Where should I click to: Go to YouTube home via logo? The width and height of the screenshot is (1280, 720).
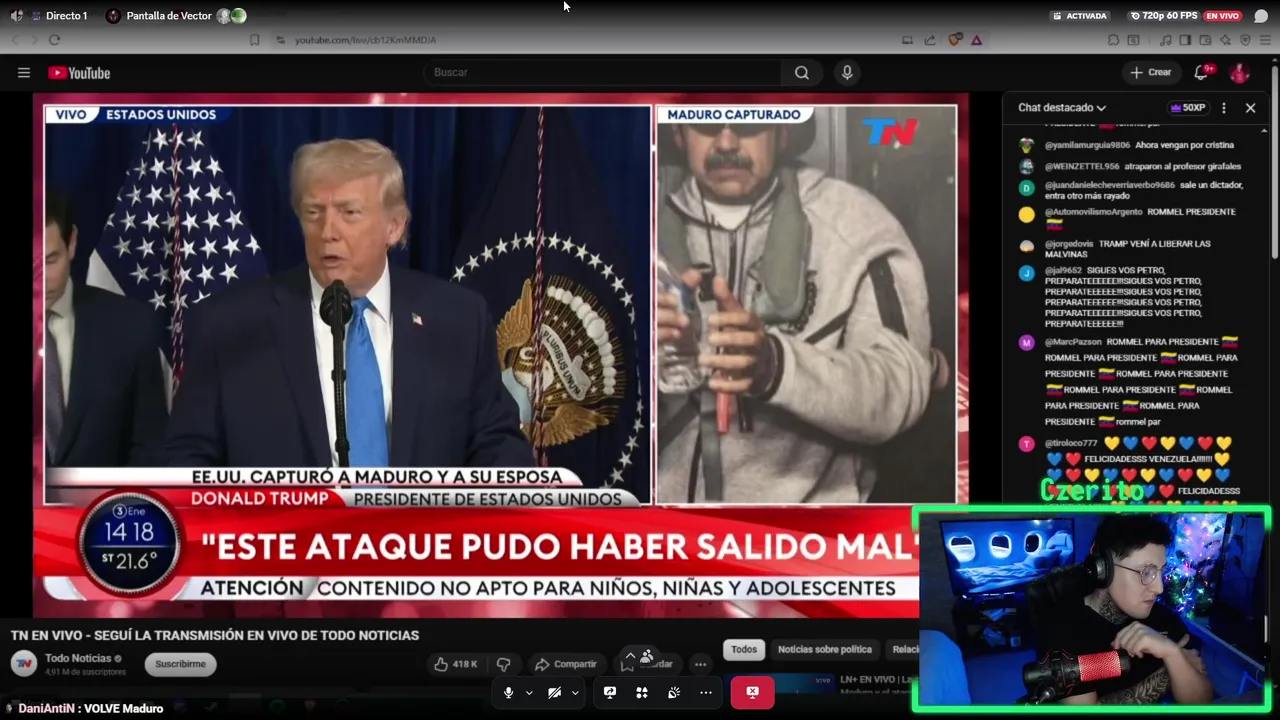click(79, 73)
